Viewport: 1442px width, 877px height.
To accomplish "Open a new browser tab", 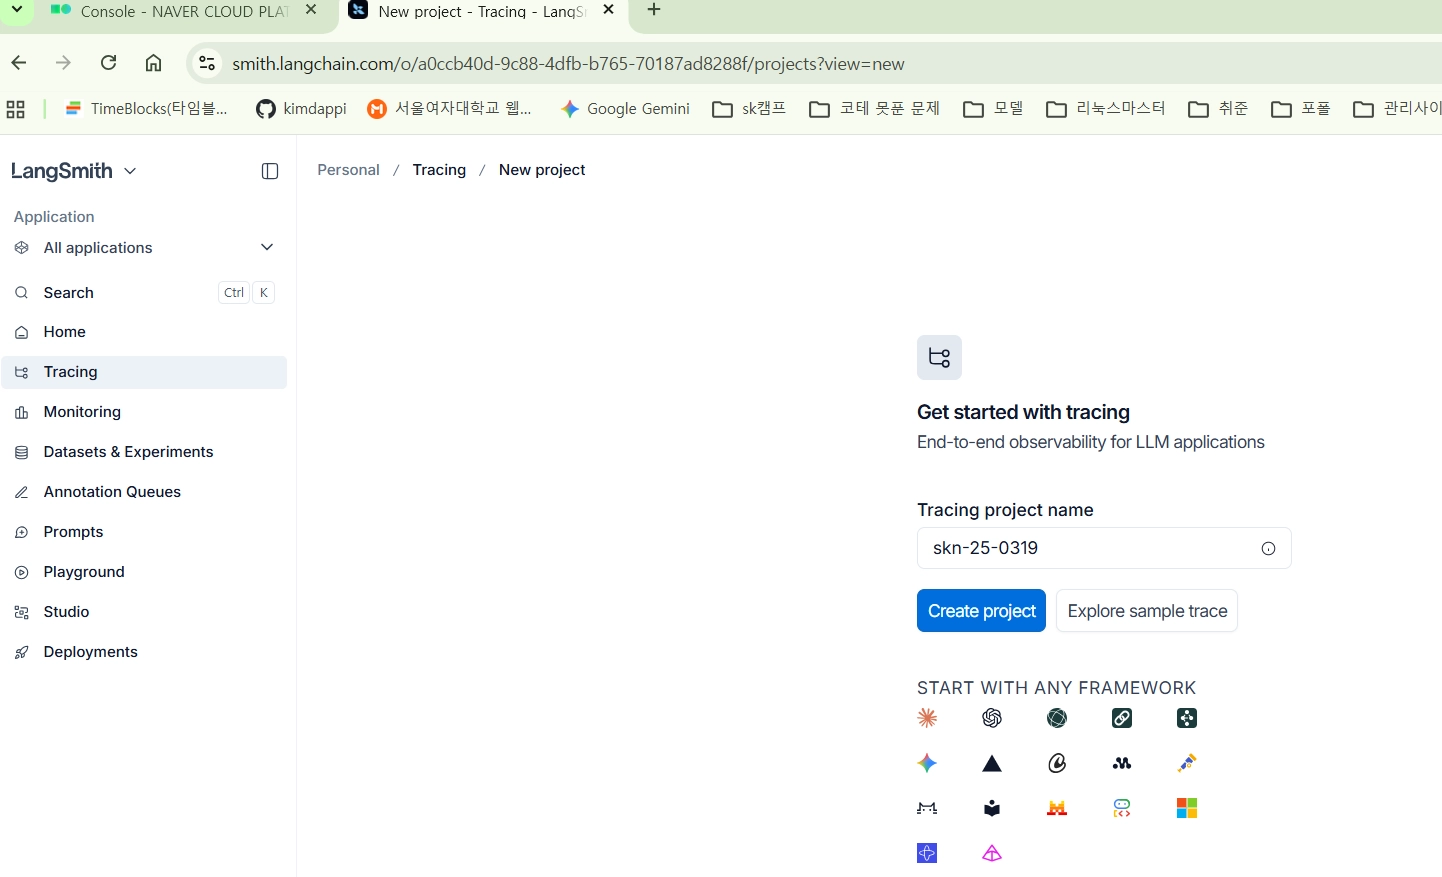I will 654,10.
